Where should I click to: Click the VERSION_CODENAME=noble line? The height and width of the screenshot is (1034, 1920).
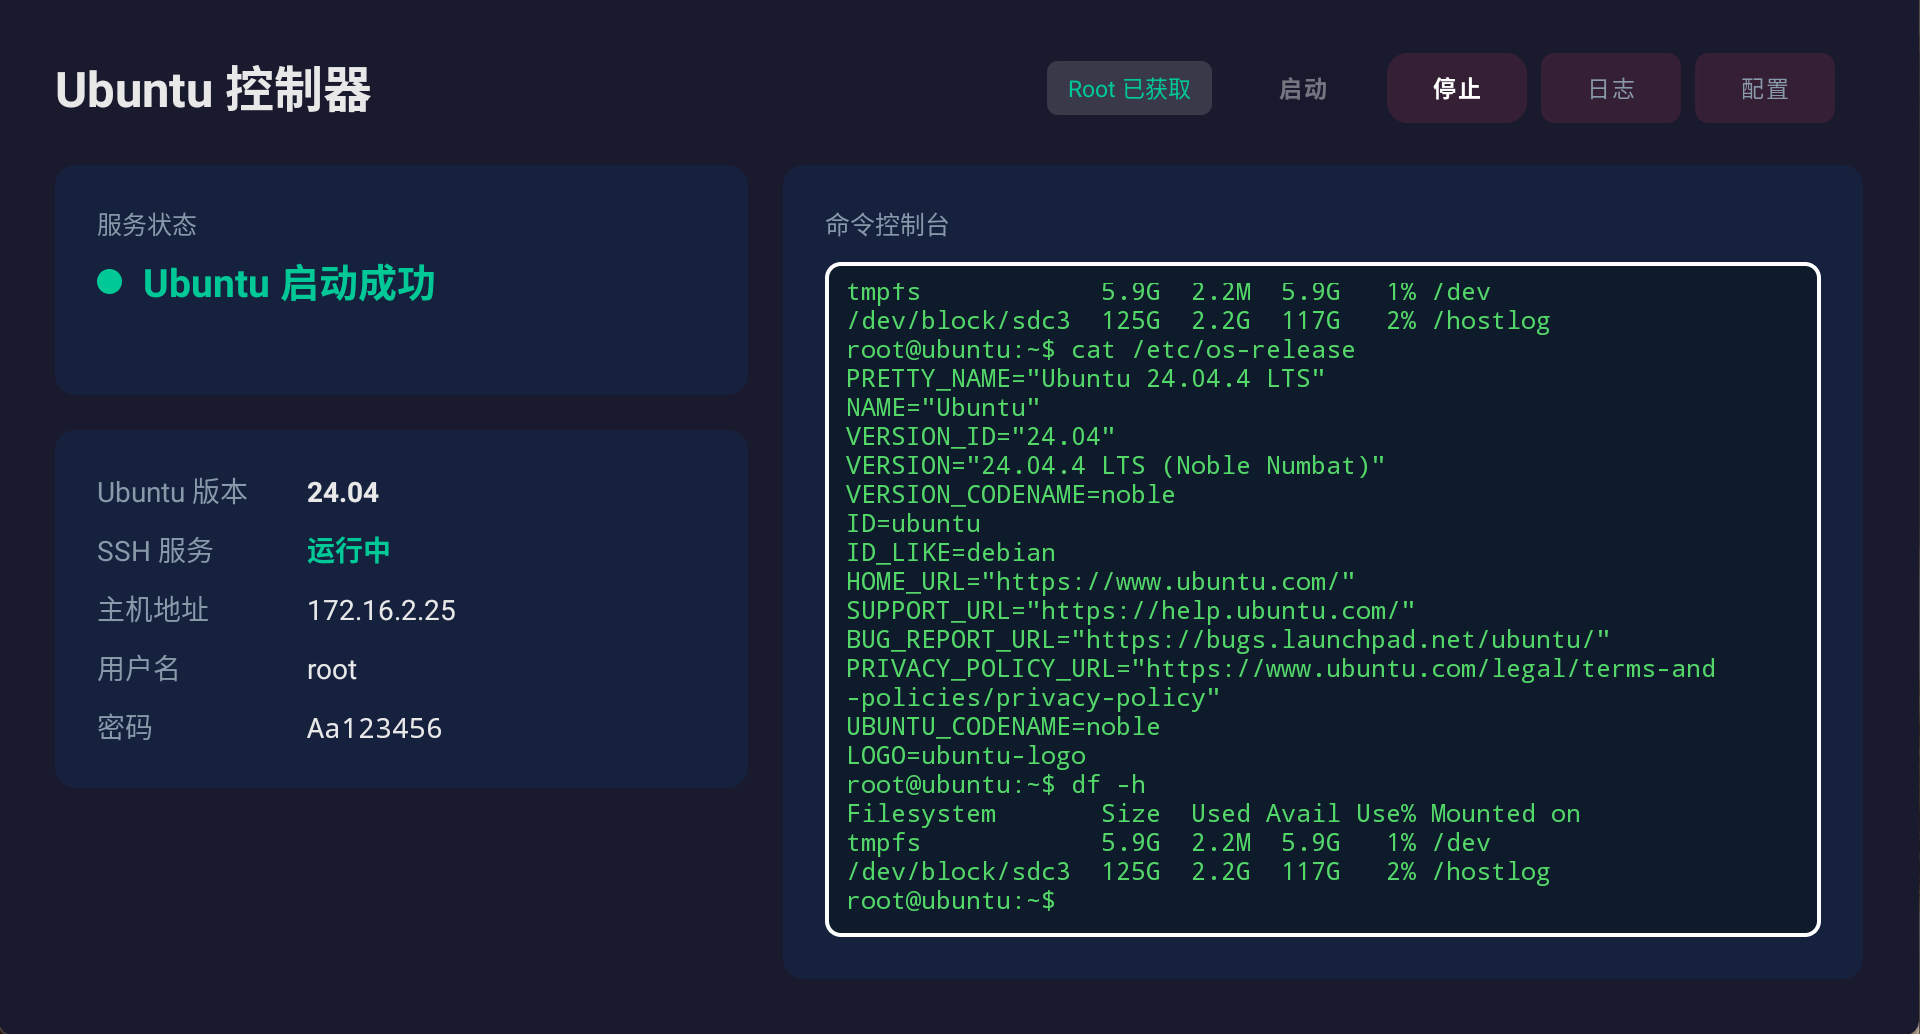click(1011, 495)
